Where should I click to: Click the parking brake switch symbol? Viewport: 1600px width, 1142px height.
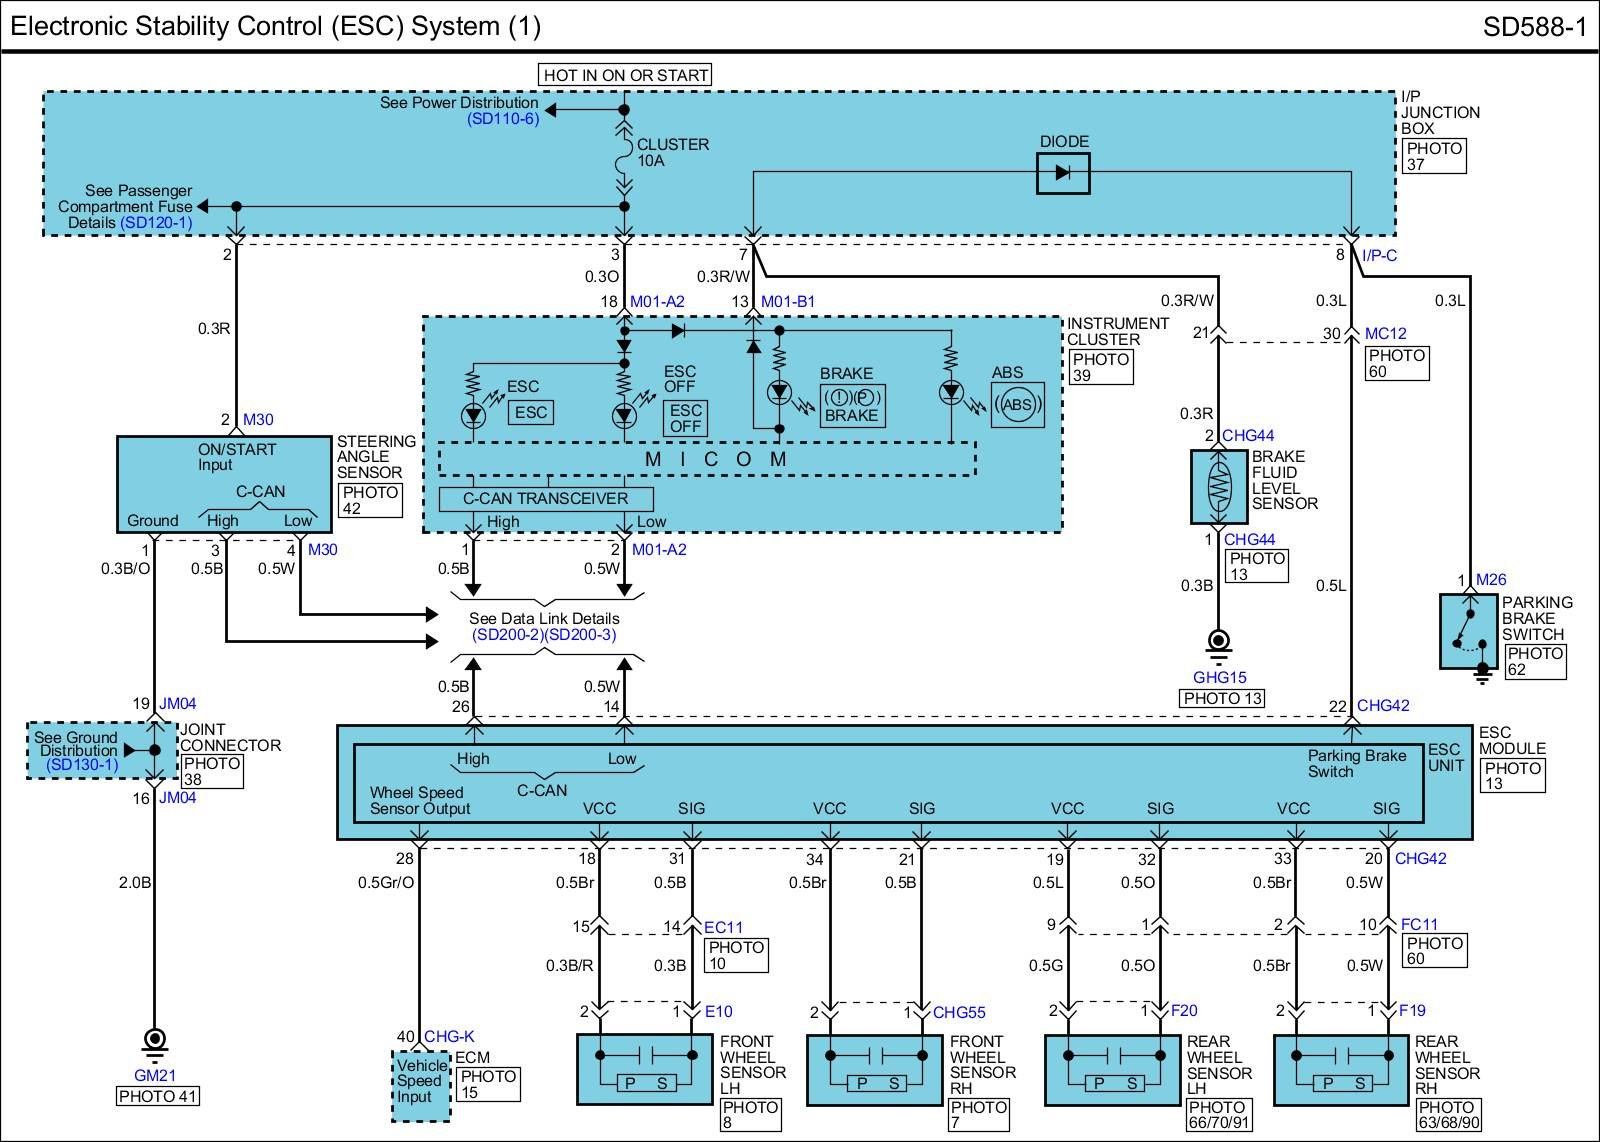[x=1468, y=631]
